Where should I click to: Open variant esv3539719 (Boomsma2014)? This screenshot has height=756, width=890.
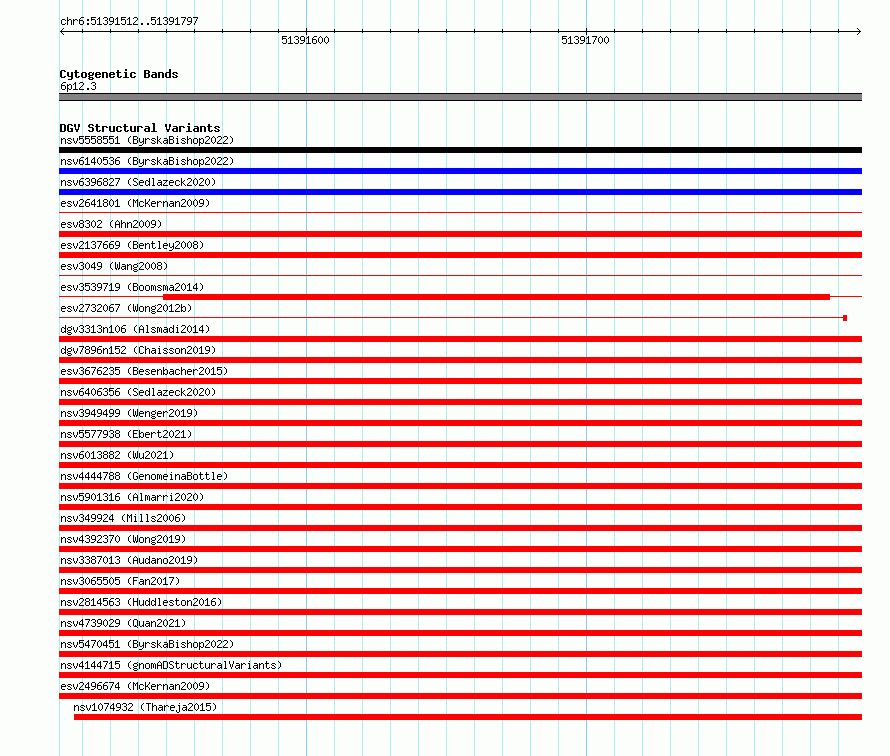tap(132, 287)
